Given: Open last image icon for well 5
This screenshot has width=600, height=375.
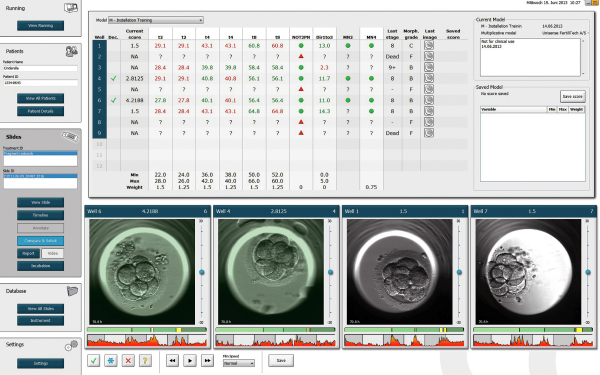Looking at the screenshot, I should tap(429, 89).
